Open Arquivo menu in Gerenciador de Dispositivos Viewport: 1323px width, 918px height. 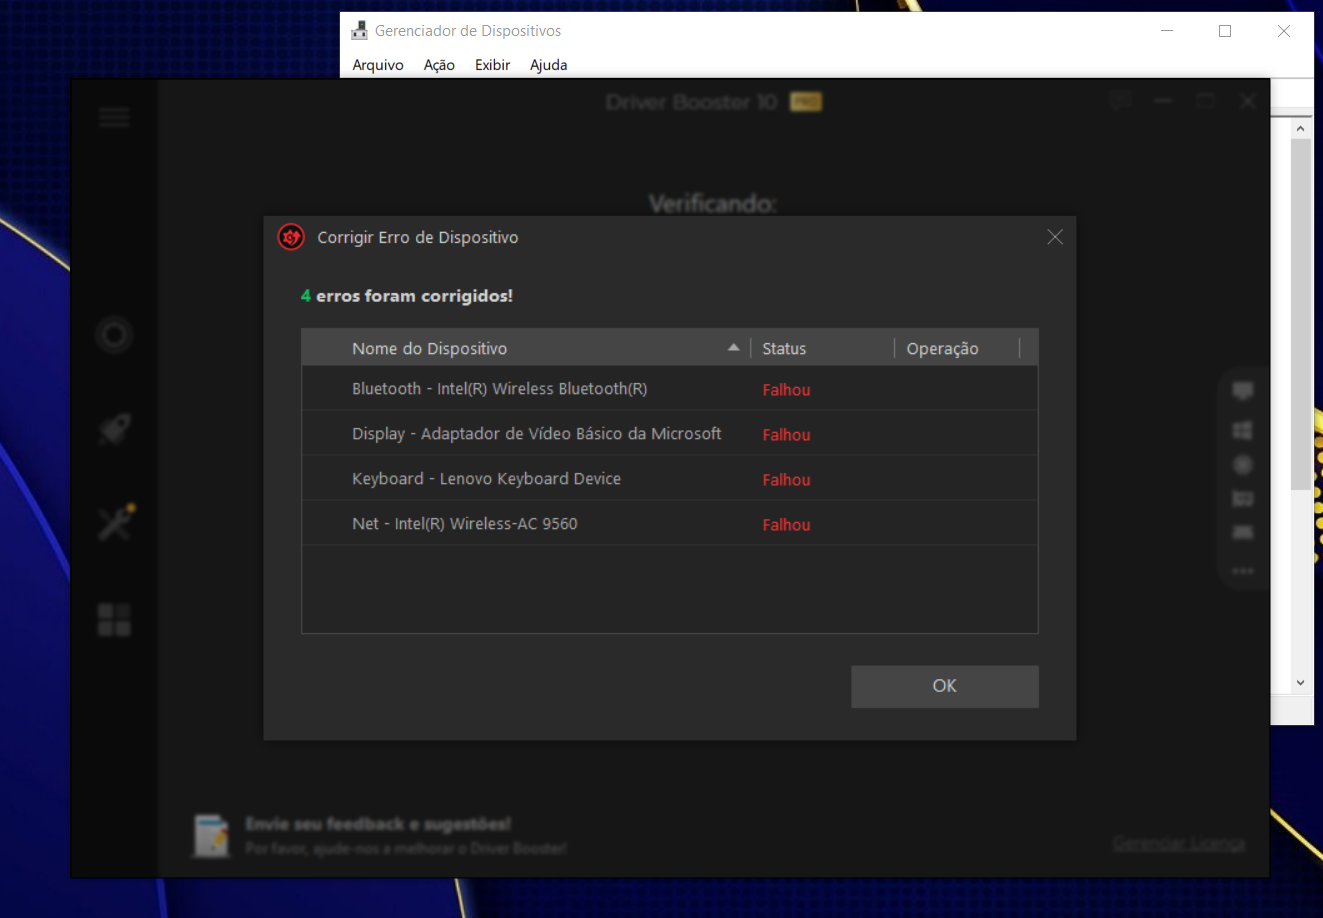[x=378, y=65]
